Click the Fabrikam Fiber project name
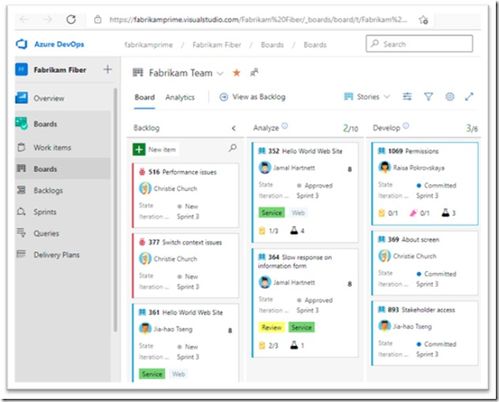499x402 pixels. point(60,70)
